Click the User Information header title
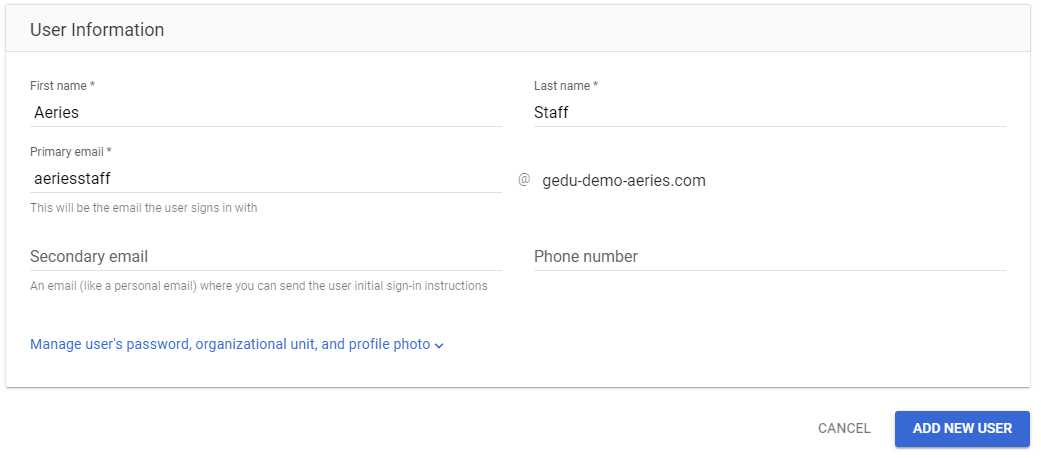Screen dimensions: 1041x458 (x=97, y=30)
